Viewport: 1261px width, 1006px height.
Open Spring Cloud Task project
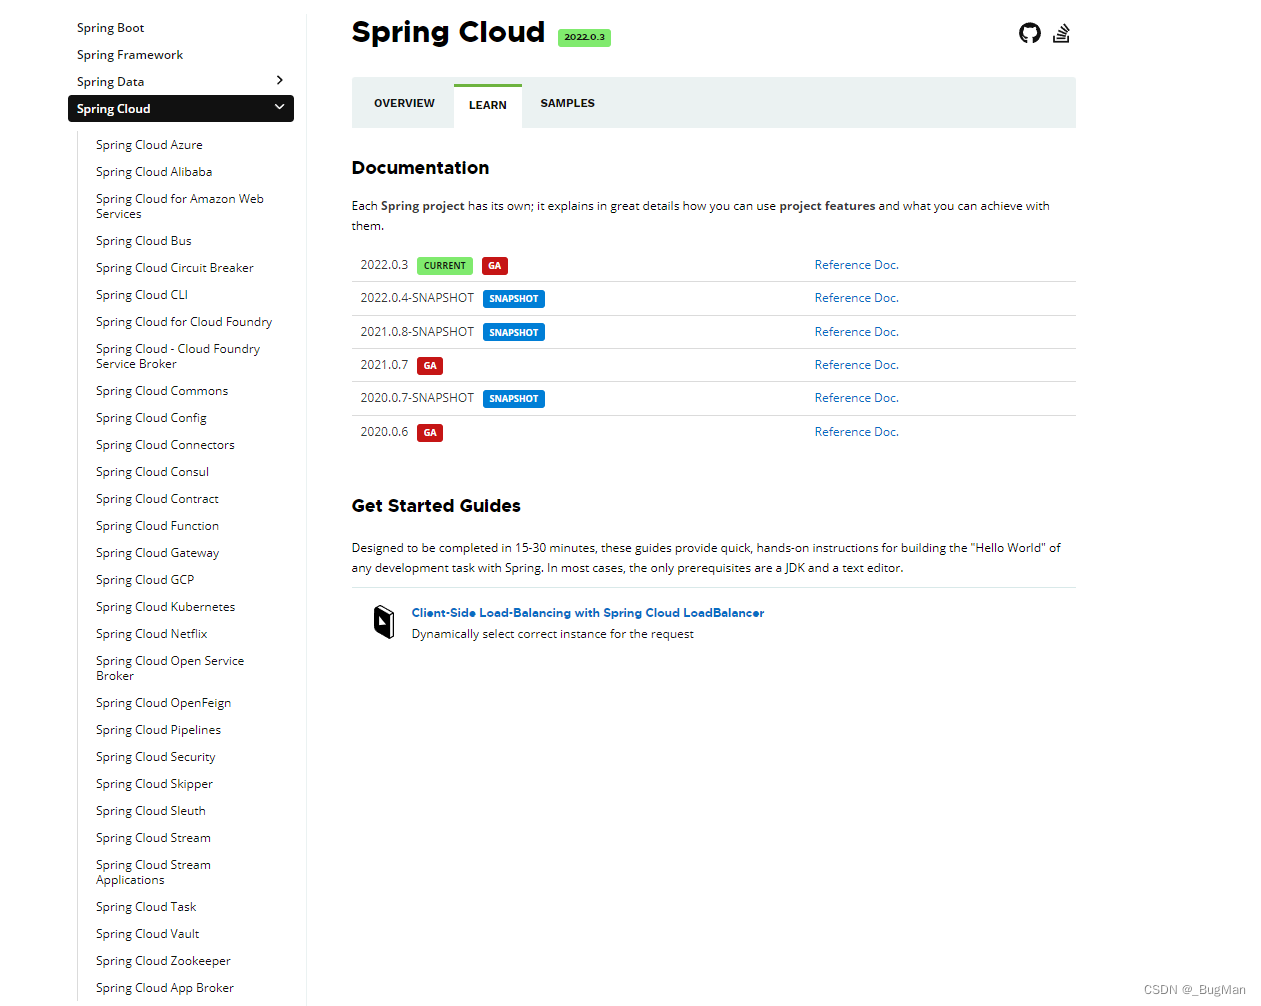[146, 907]
